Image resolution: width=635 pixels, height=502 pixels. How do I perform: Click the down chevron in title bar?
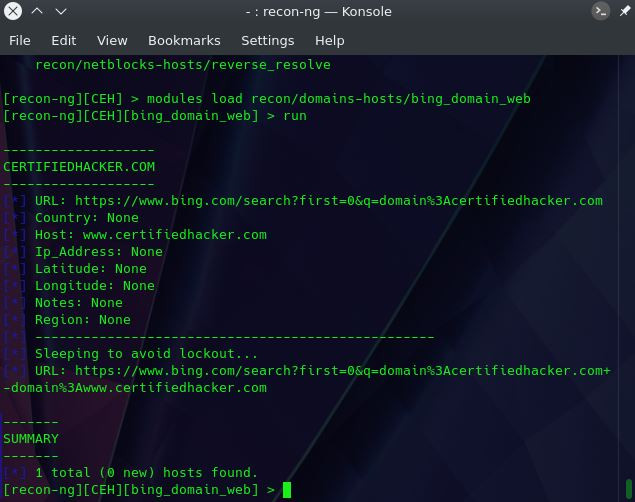(61, 11)
